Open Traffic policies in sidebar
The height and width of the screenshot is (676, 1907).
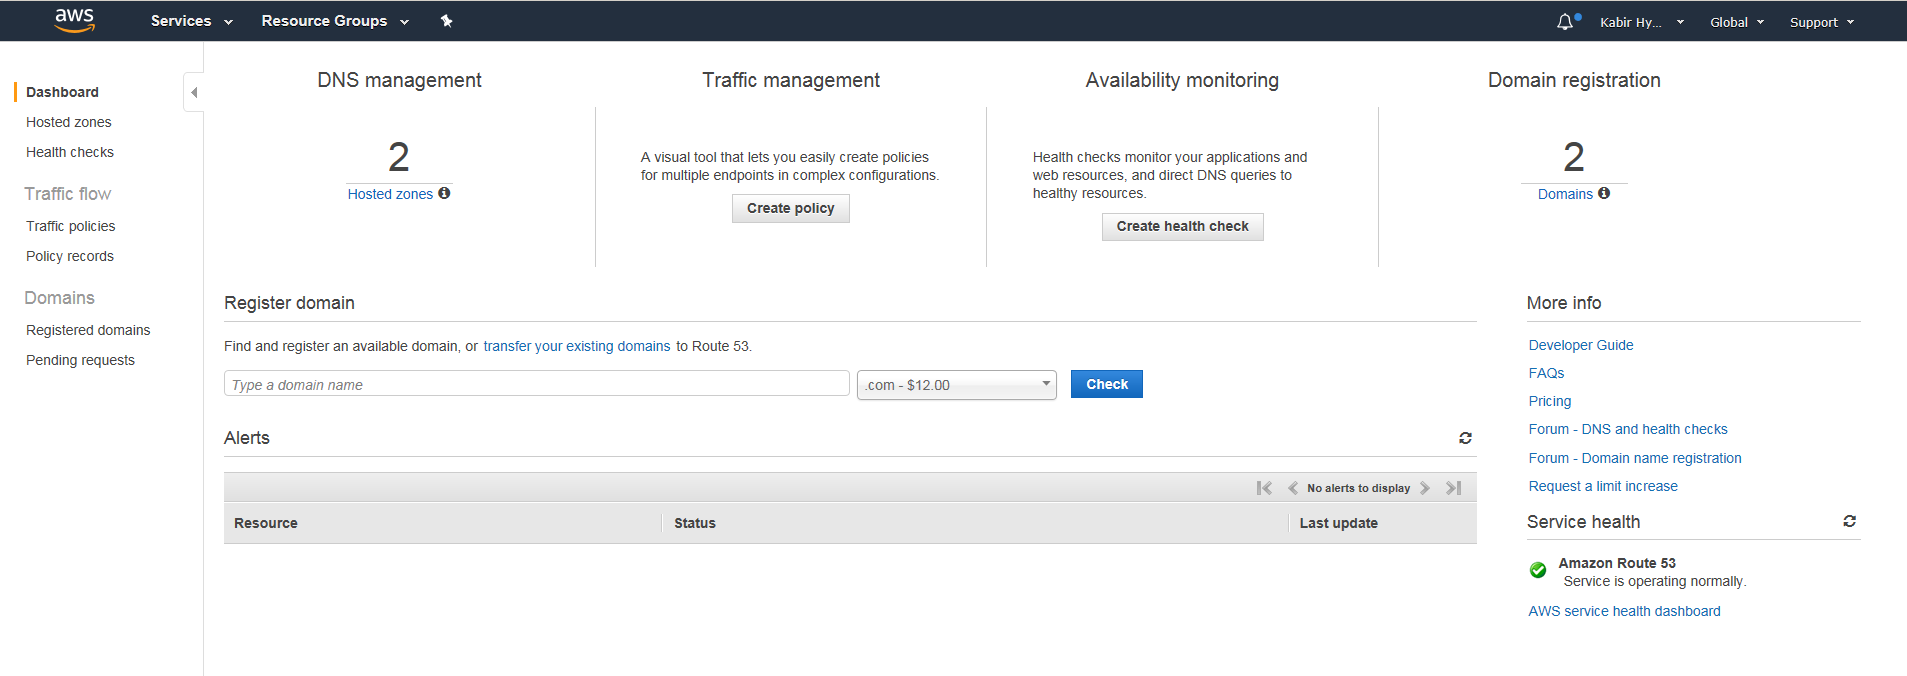pyautogui.click(x=71, y=226)
